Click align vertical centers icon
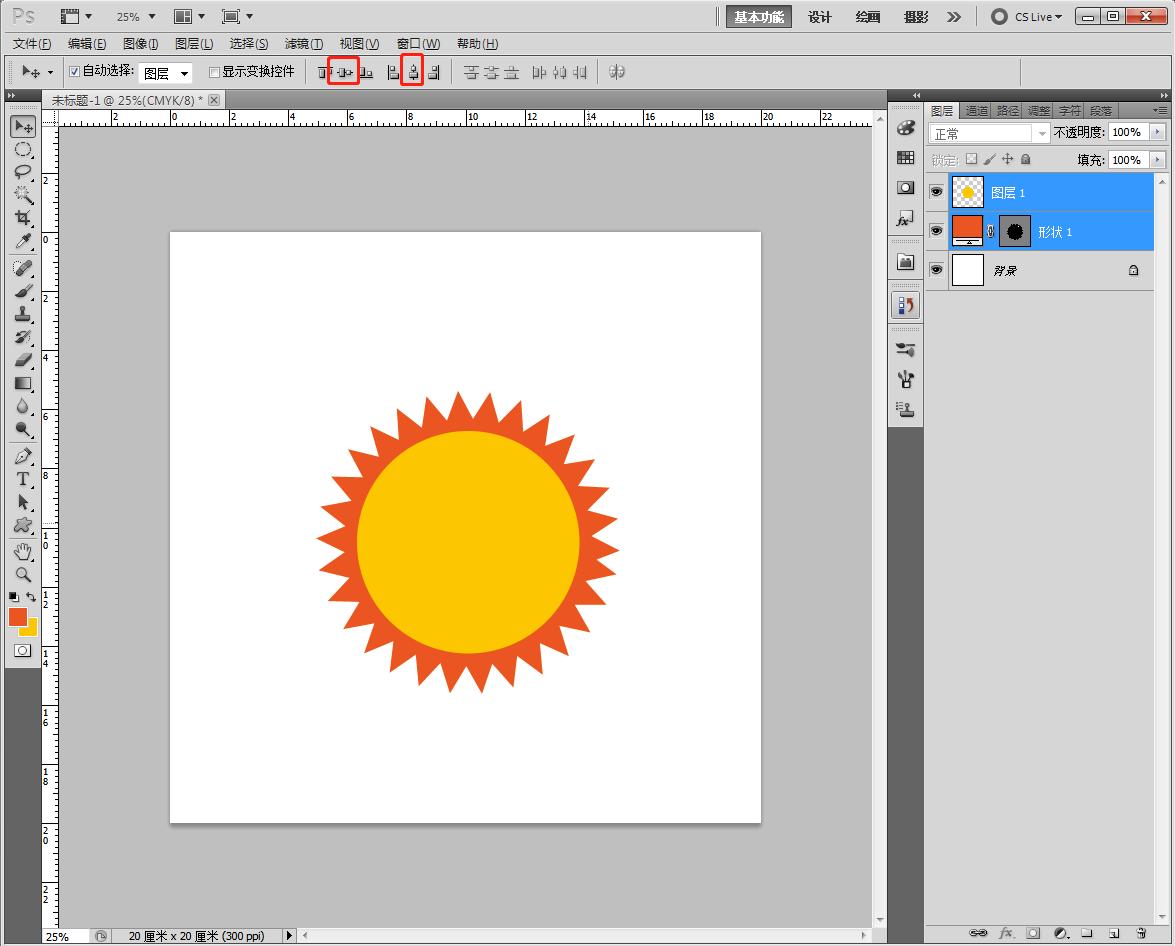The height and width of the screenshot is (946, 1175). point(344,72)
